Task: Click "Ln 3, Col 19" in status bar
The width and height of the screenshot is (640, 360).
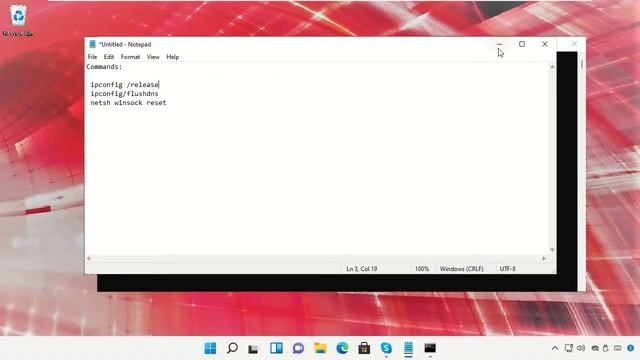Action: pos(362,269)
